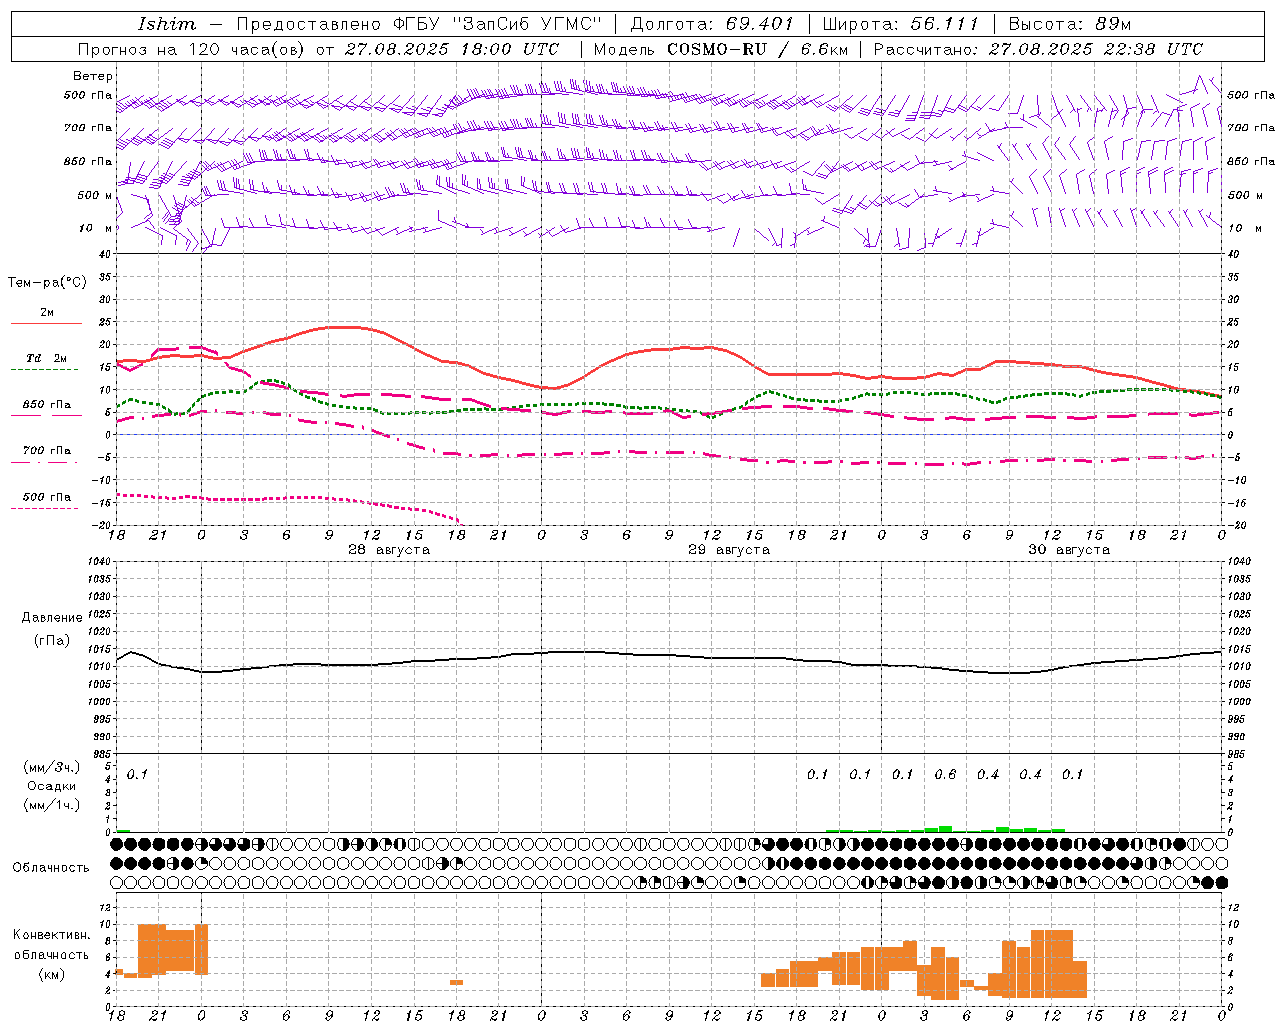Select the Модель COSMO-RU / 6.6км label
The height and width of the screenshot is (1024, 1280).
pyautogui.click(x=721, y=49)
